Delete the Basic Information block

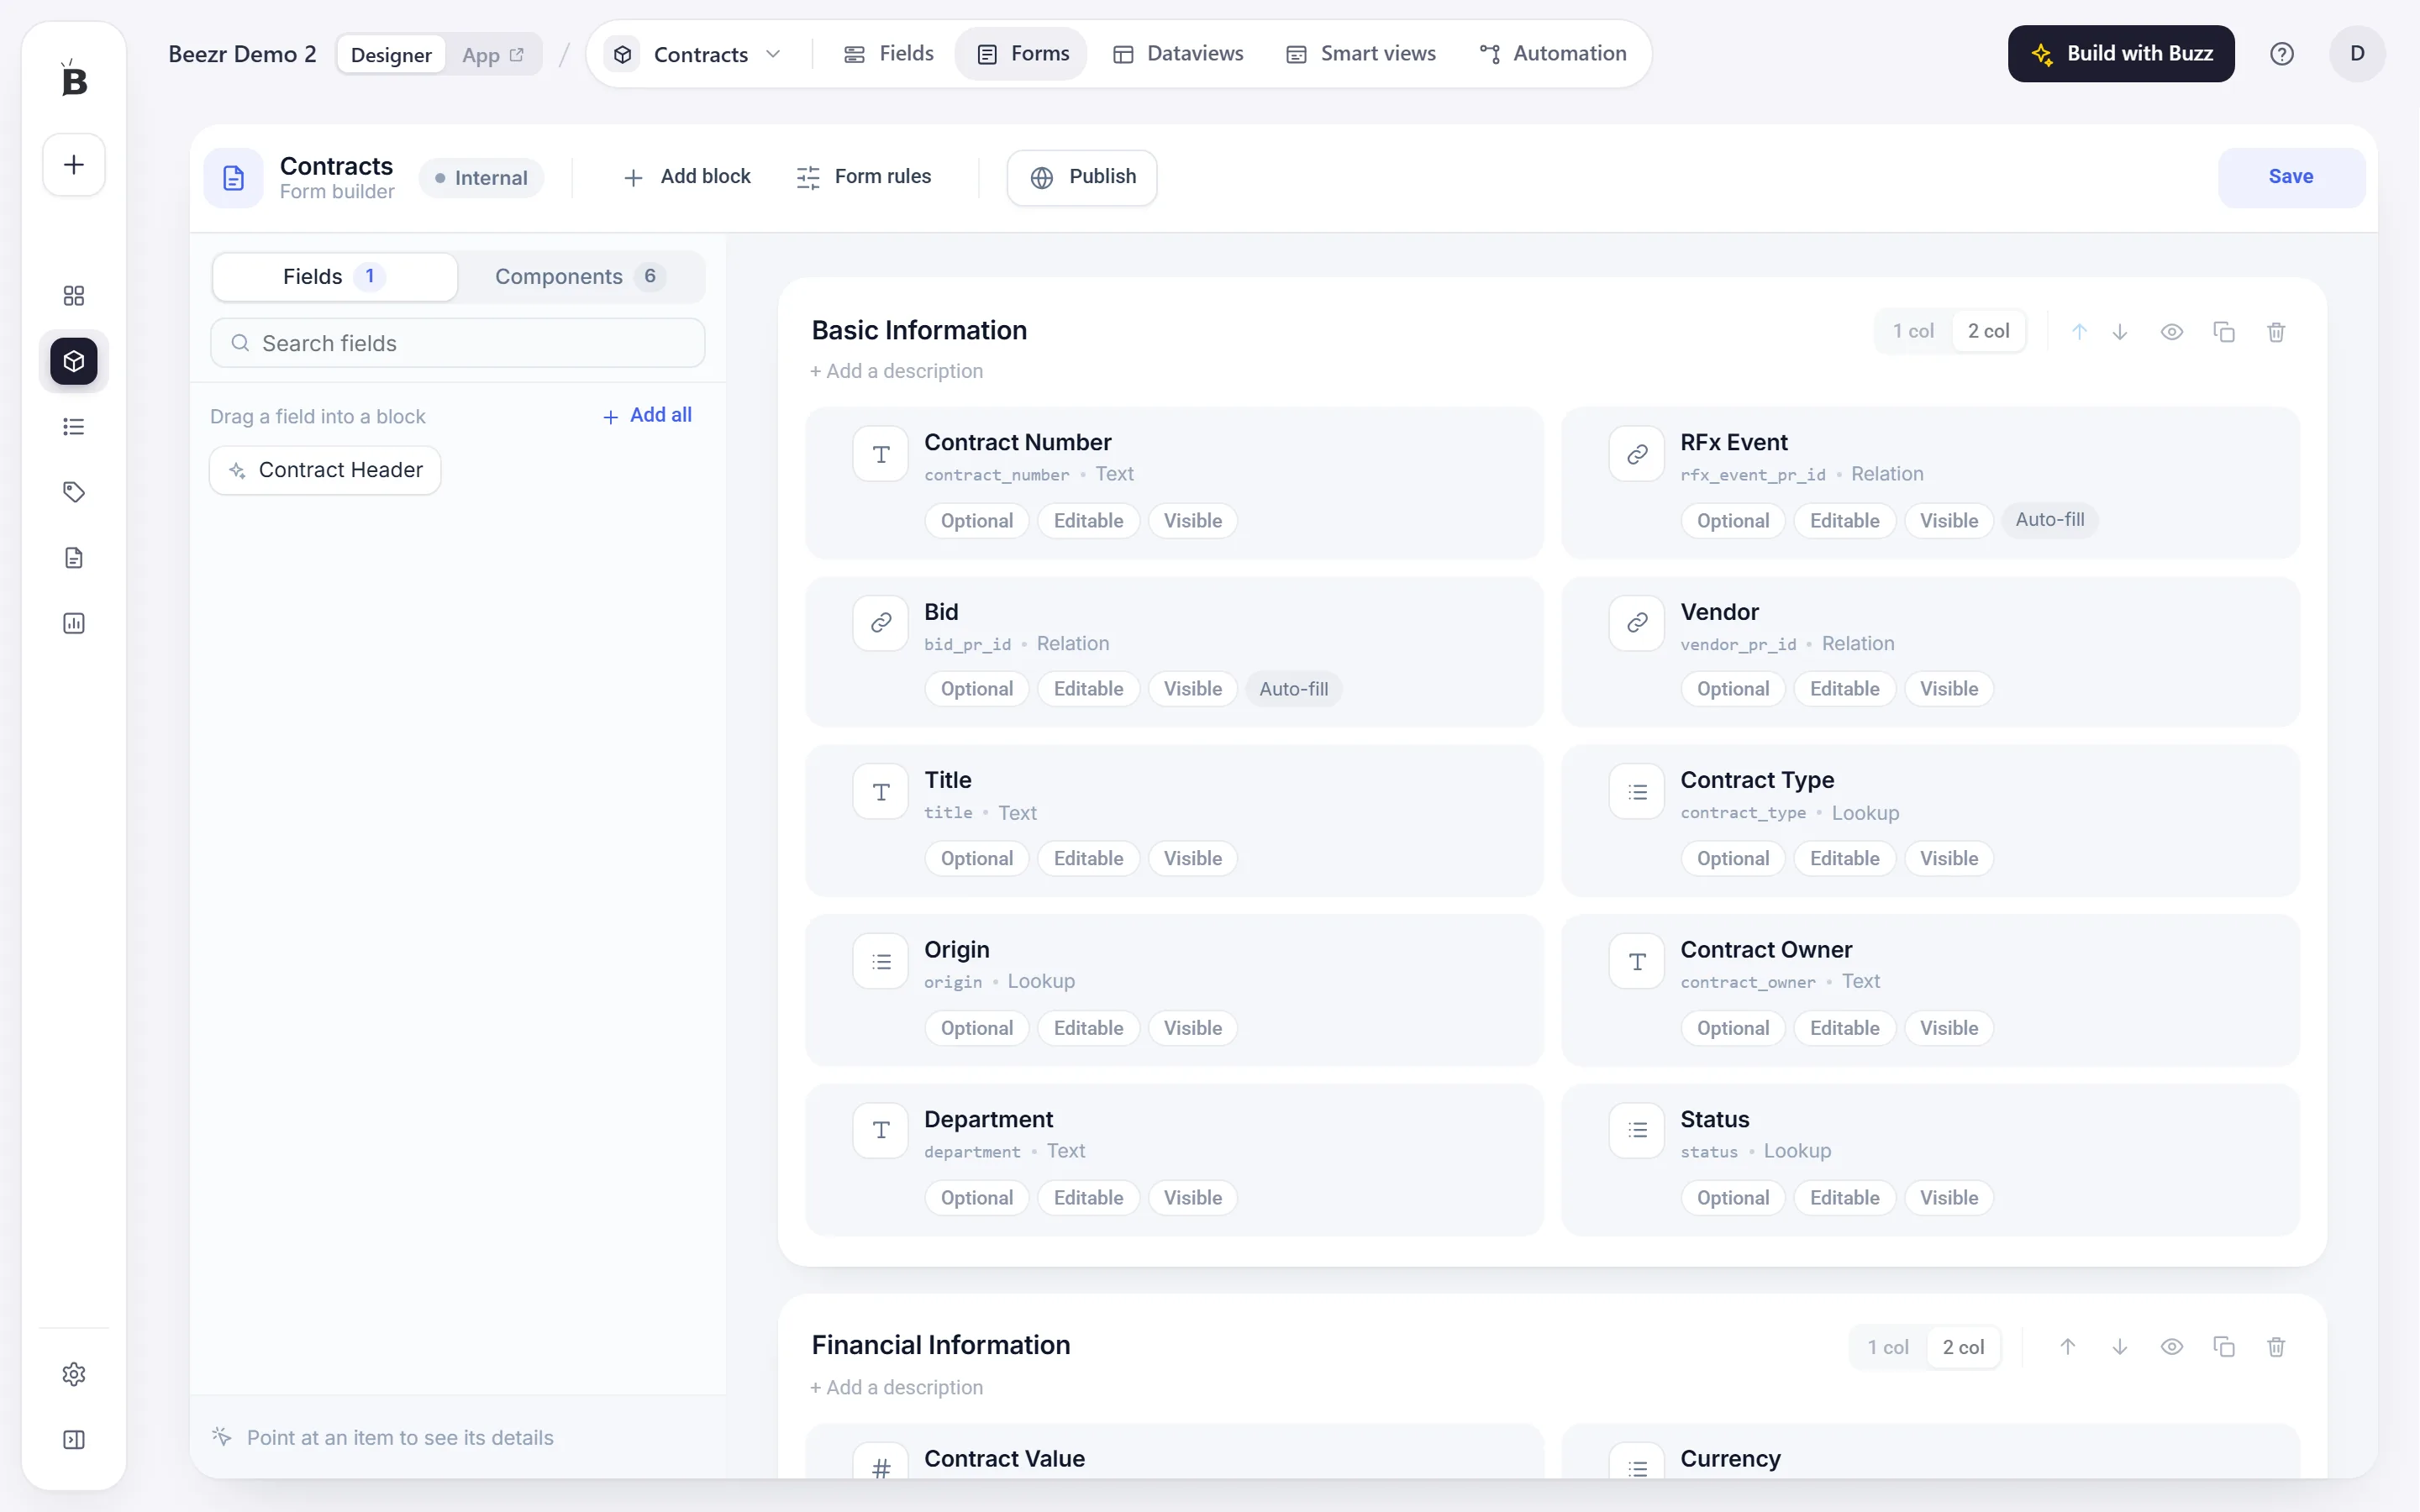2276,332
